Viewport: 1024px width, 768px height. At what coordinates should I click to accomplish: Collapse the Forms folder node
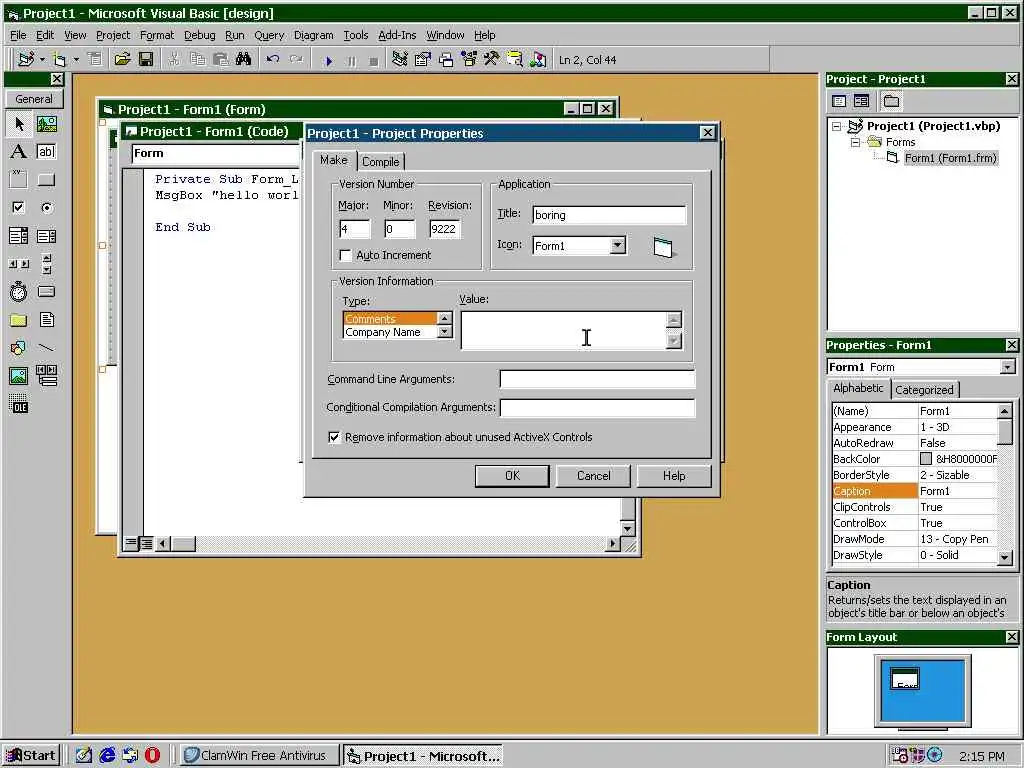tap(855, 142)
